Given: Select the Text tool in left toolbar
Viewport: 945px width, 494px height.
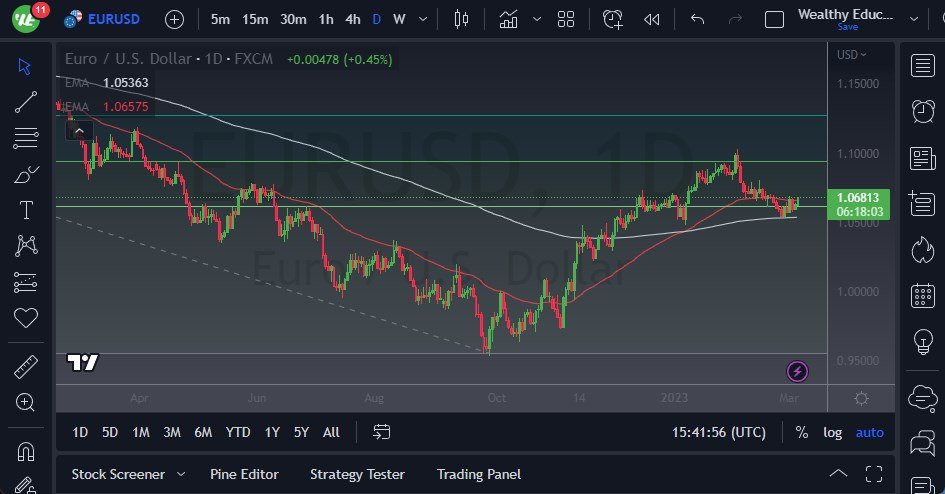Looking at the screenshot, I should pos(26,210).
